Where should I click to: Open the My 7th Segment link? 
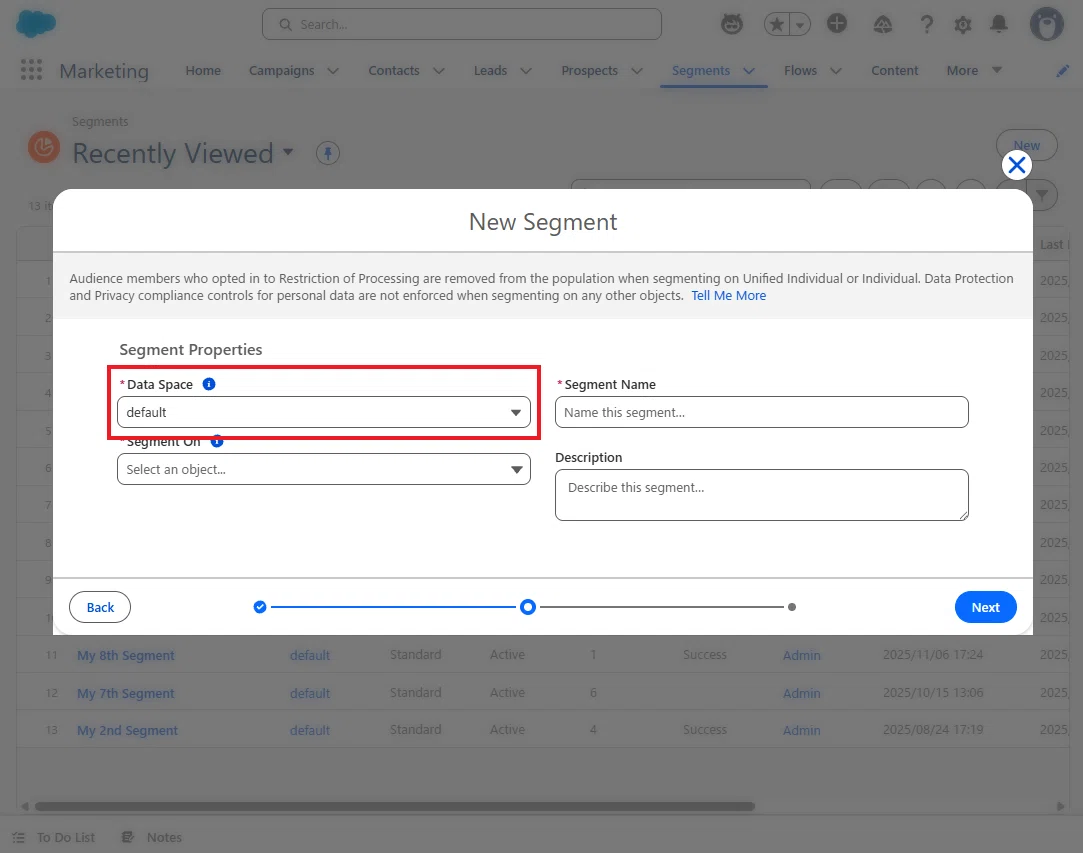point(126,693)
